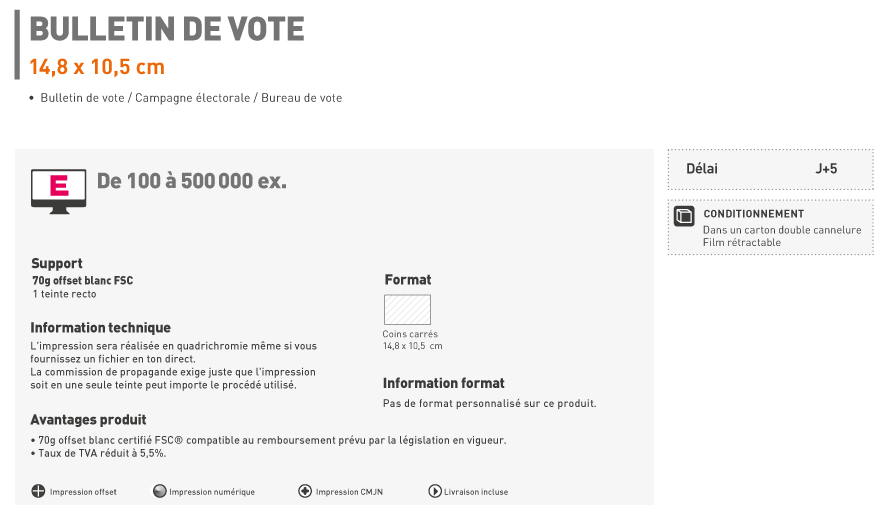Click the Bureau de vote text
Image resolution: width=888 pixels, height=514 pixels.
(x=301, y=98)
